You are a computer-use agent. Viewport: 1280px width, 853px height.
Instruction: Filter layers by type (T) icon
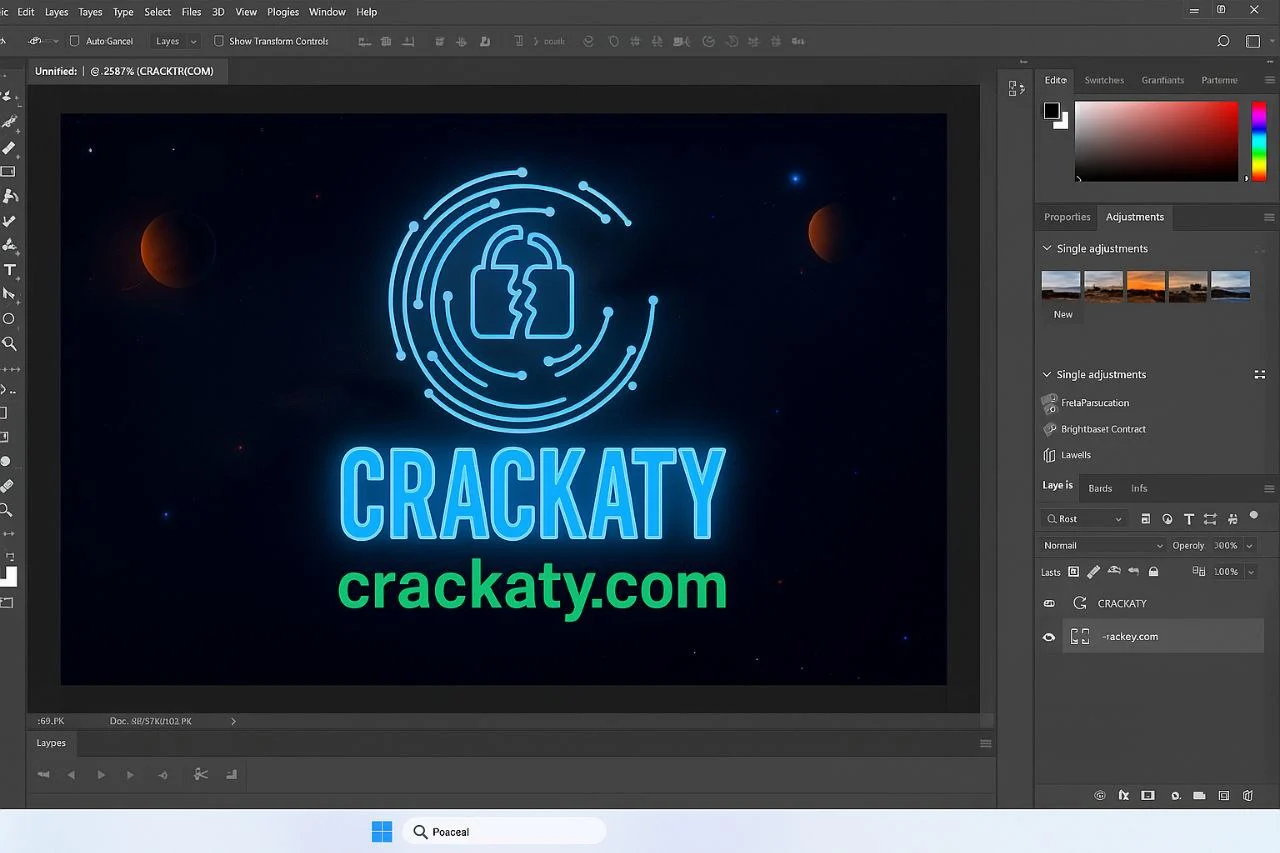[1189, 519]
